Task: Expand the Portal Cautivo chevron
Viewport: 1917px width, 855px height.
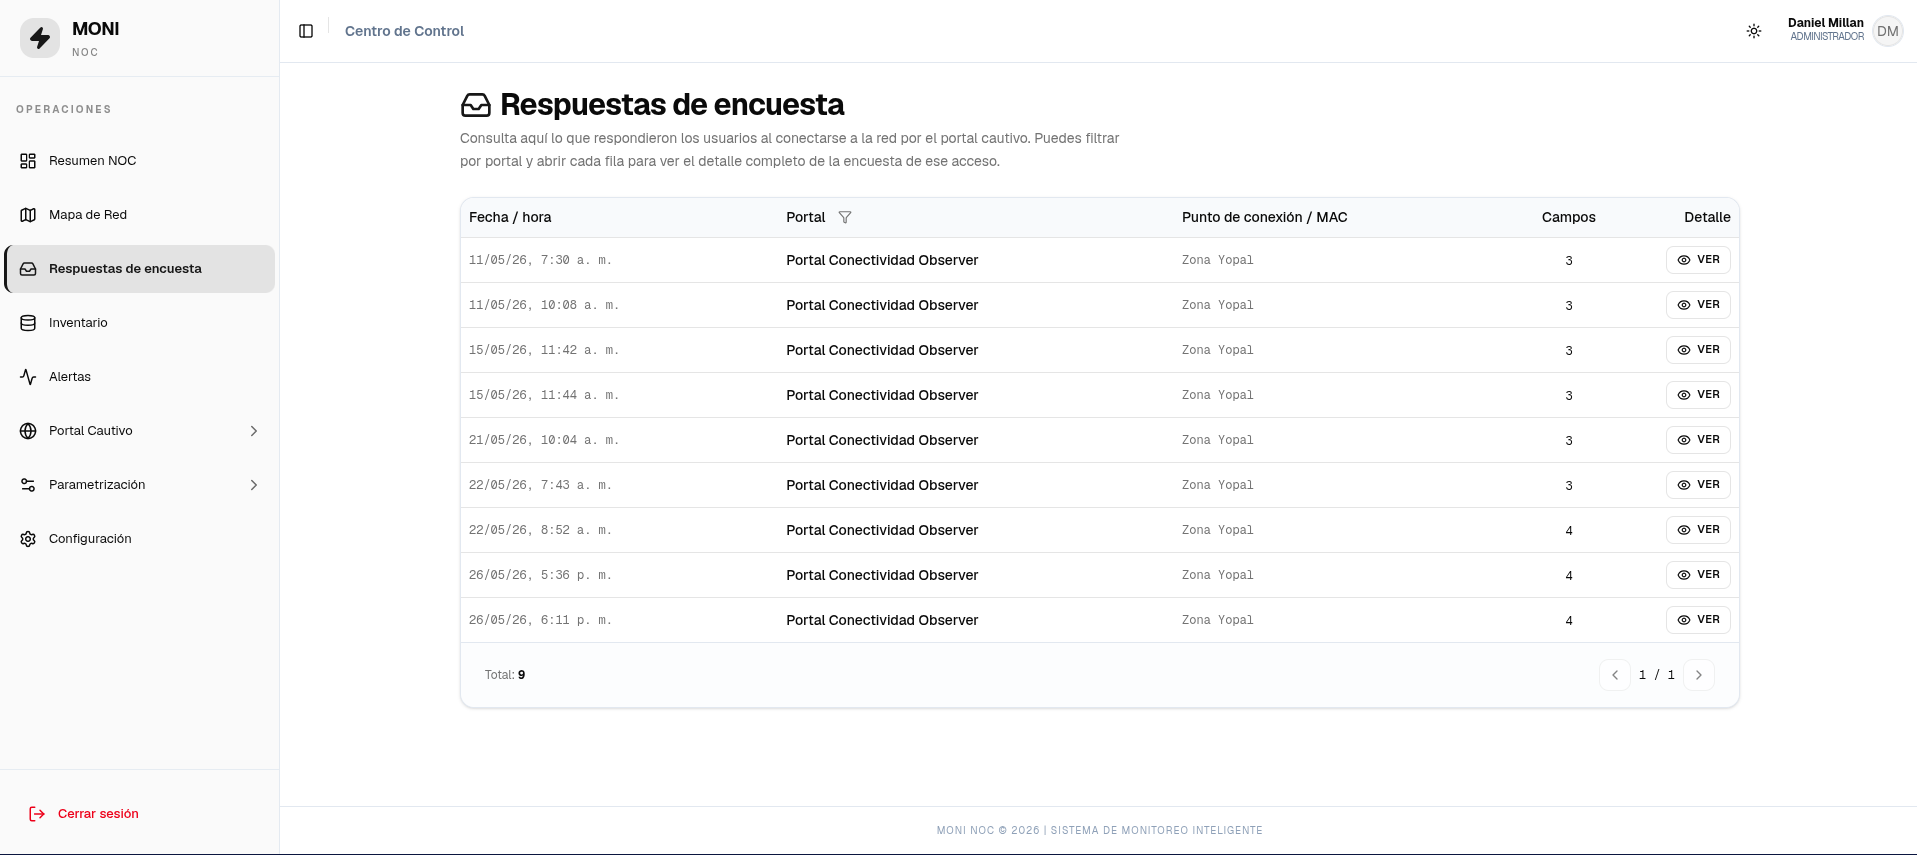Action: pos(254,431)
